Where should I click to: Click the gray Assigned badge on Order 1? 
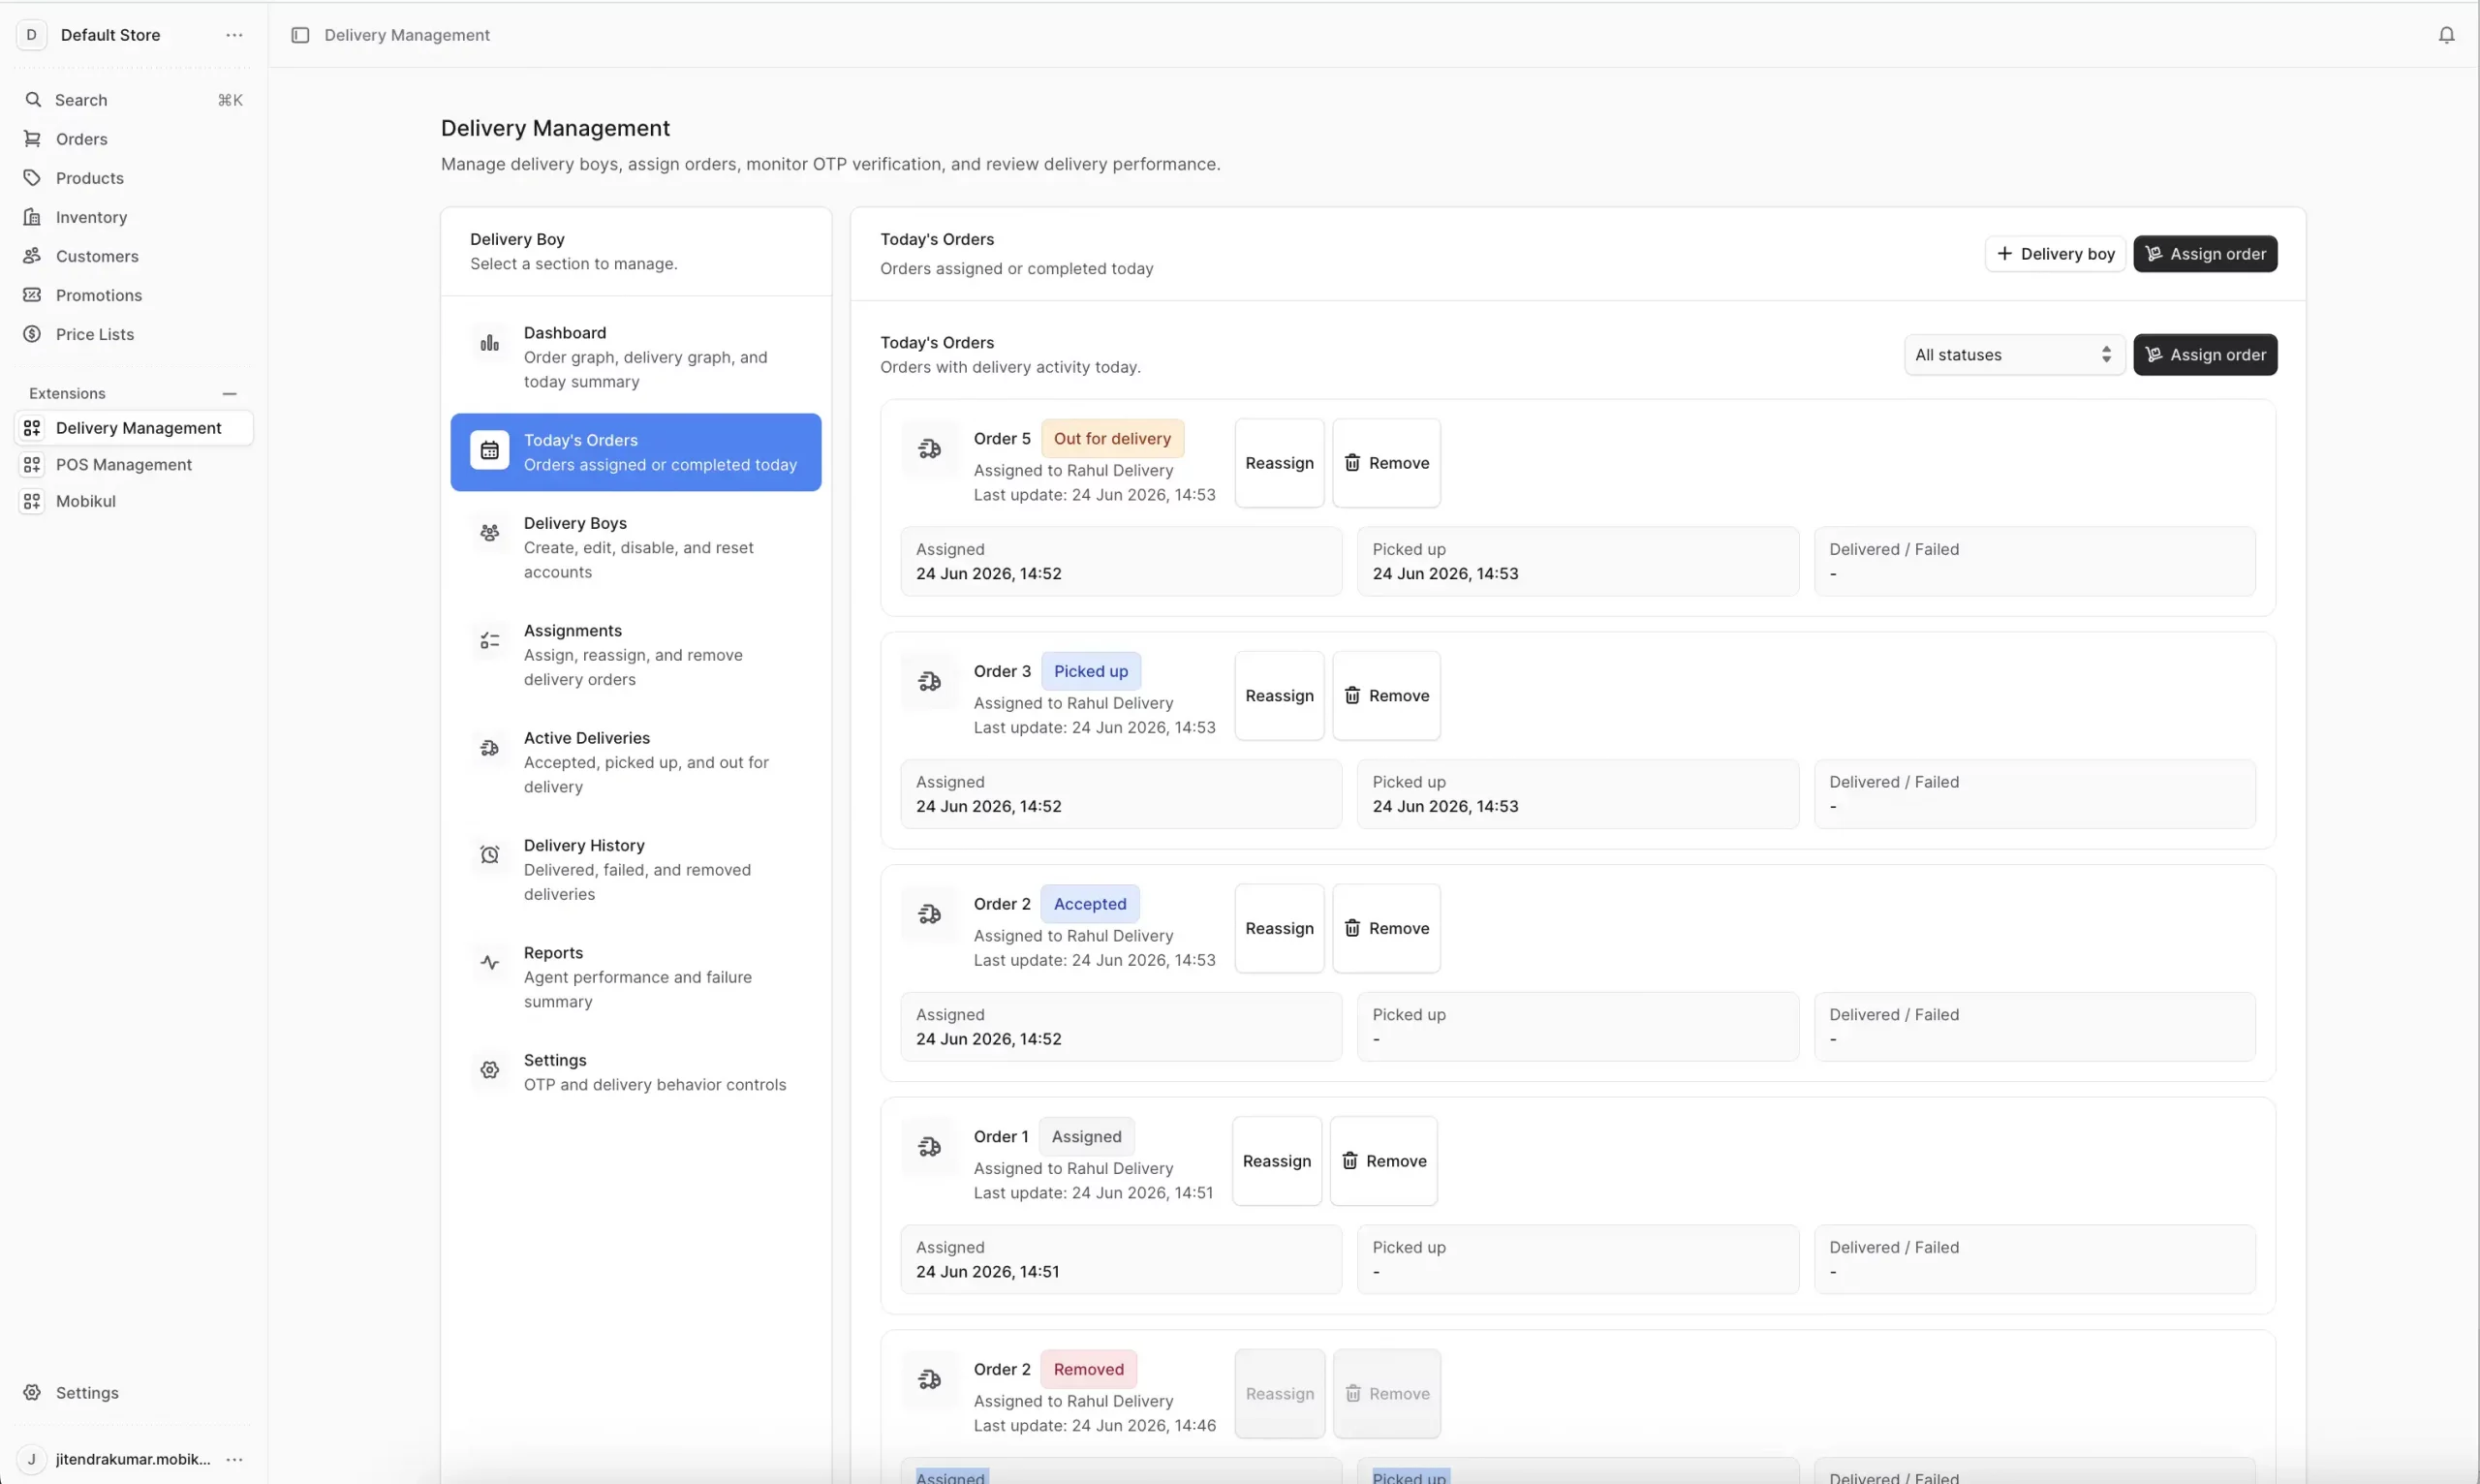point(1086,1137)
